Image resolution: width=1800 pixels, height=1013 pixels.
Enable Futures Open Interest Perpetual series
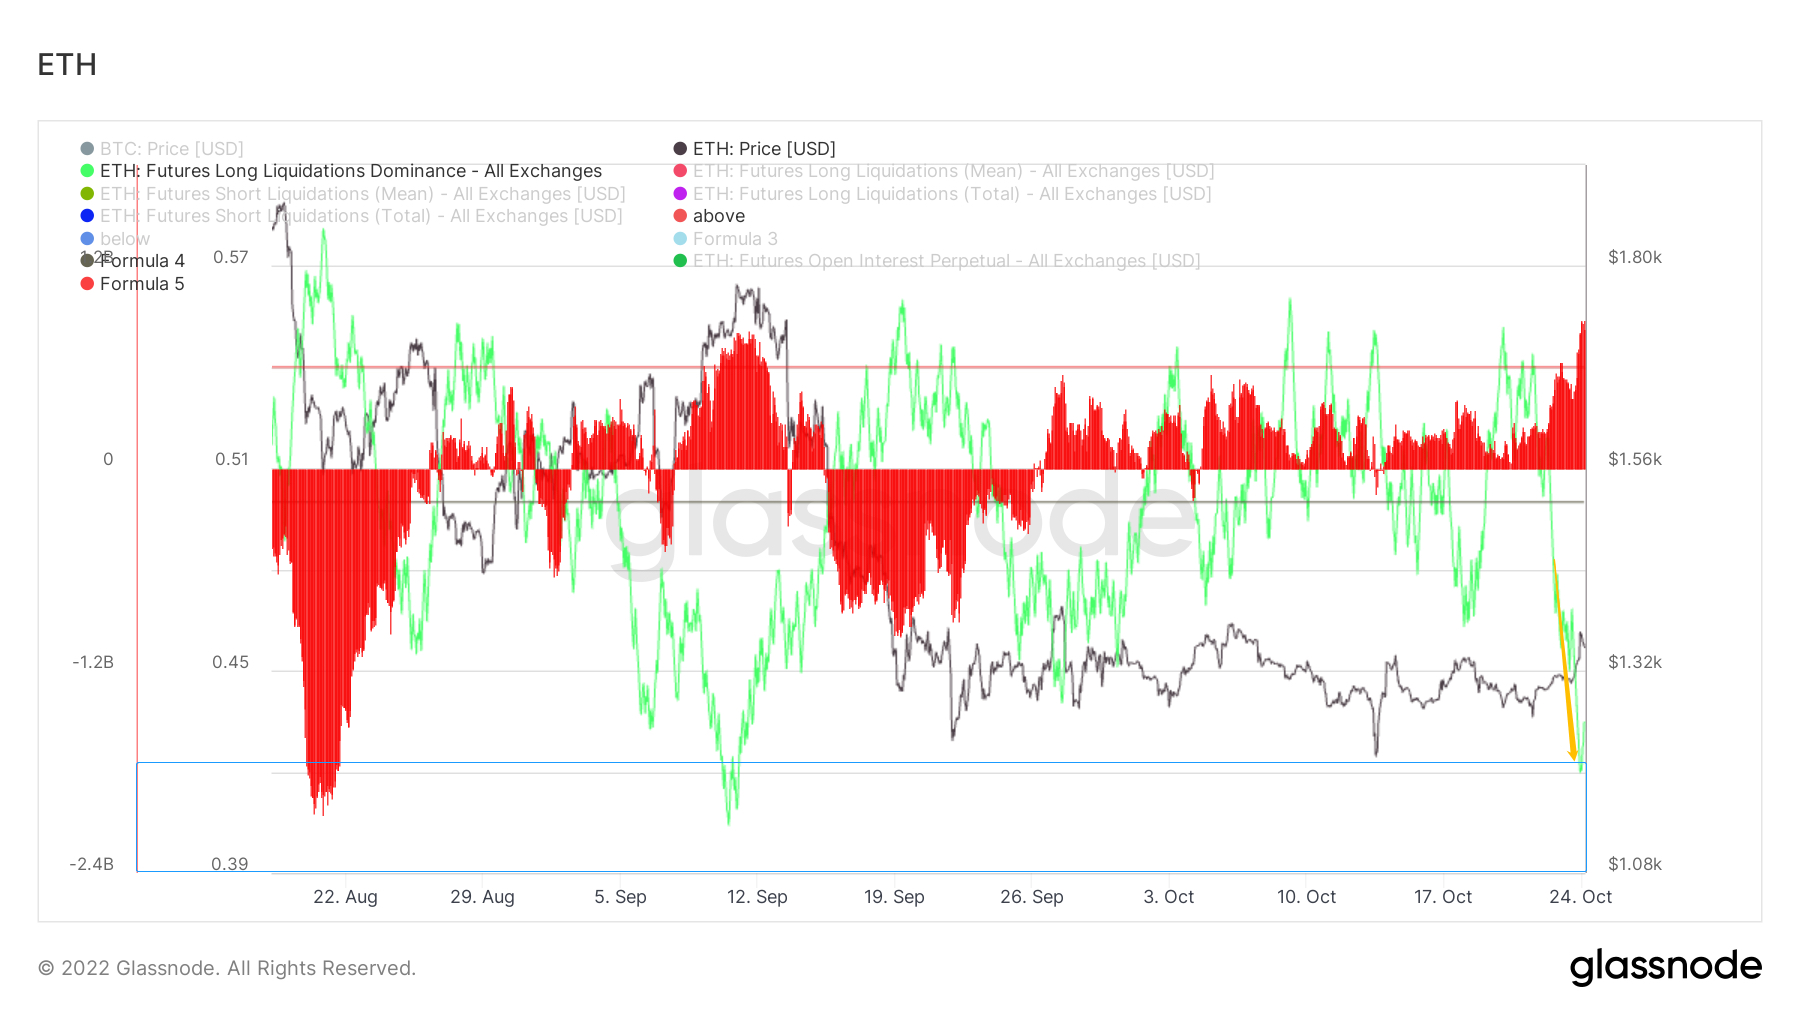945,261
